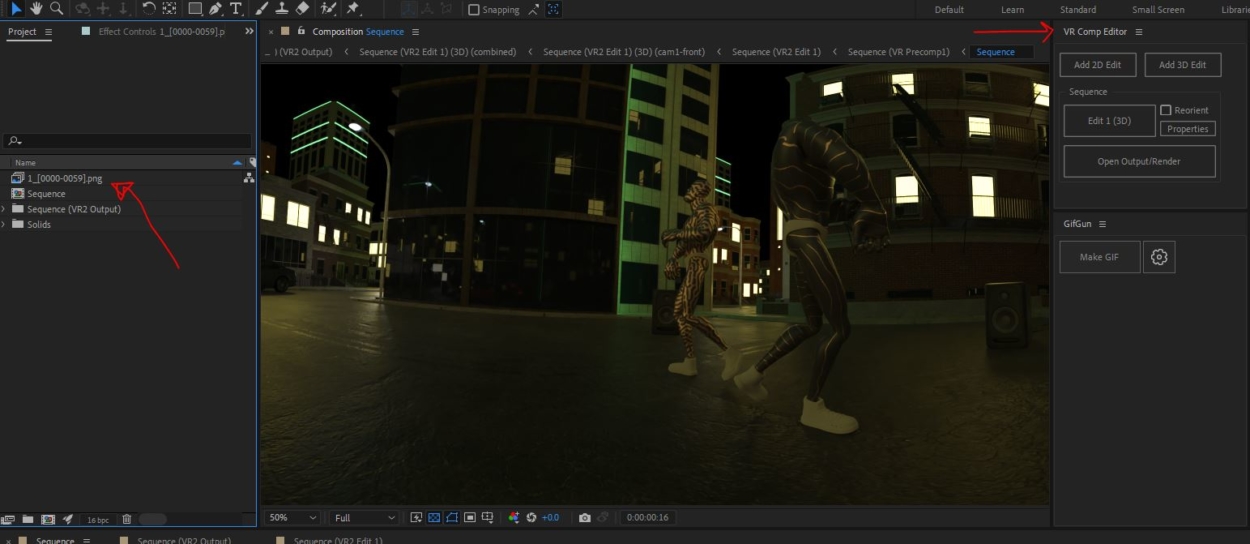Screen dimensions: 1250x544
Task: Click Add 2D Edit button
Action: [x=1097, y=65]
